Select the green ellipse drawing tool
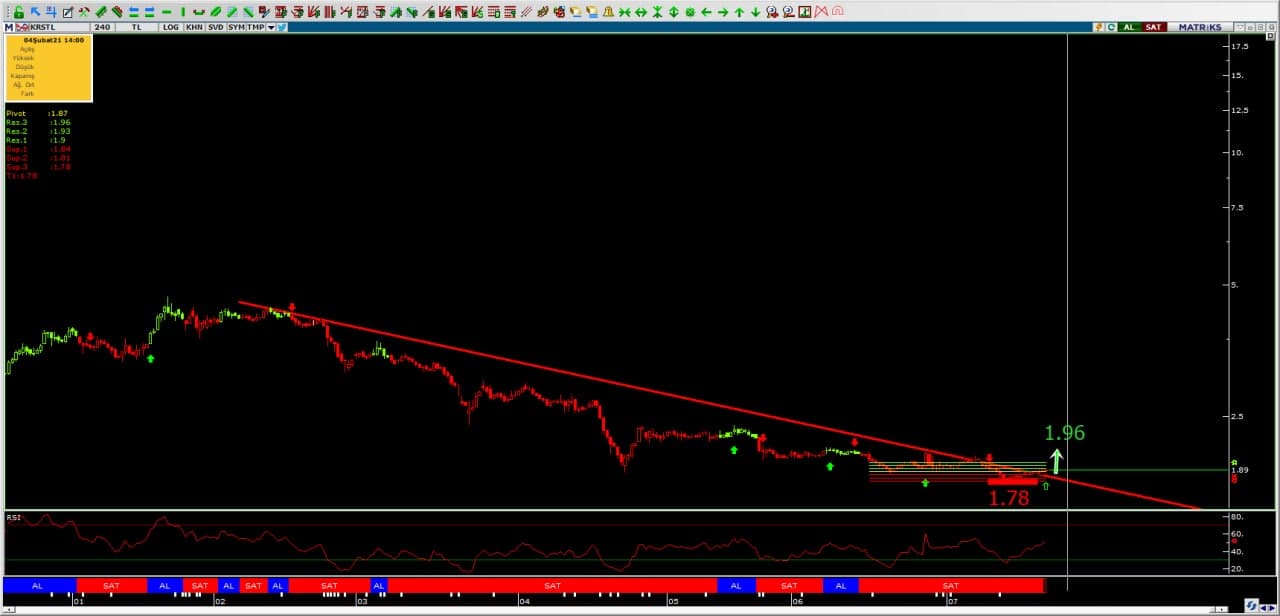Image resolution: width=1280 pixels, height=616 pixels. tap(215, 12)
